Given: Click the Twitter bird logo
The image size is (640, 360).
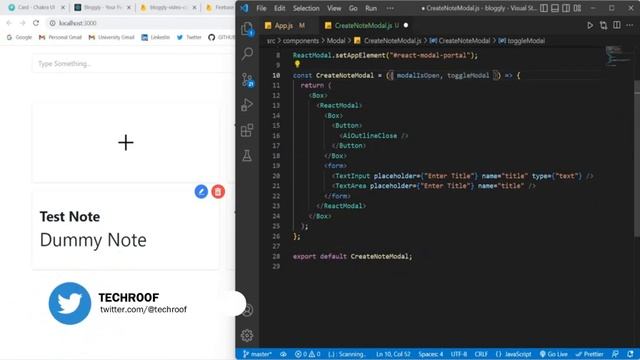Looking at the screenshot, I should coord(70,303).
